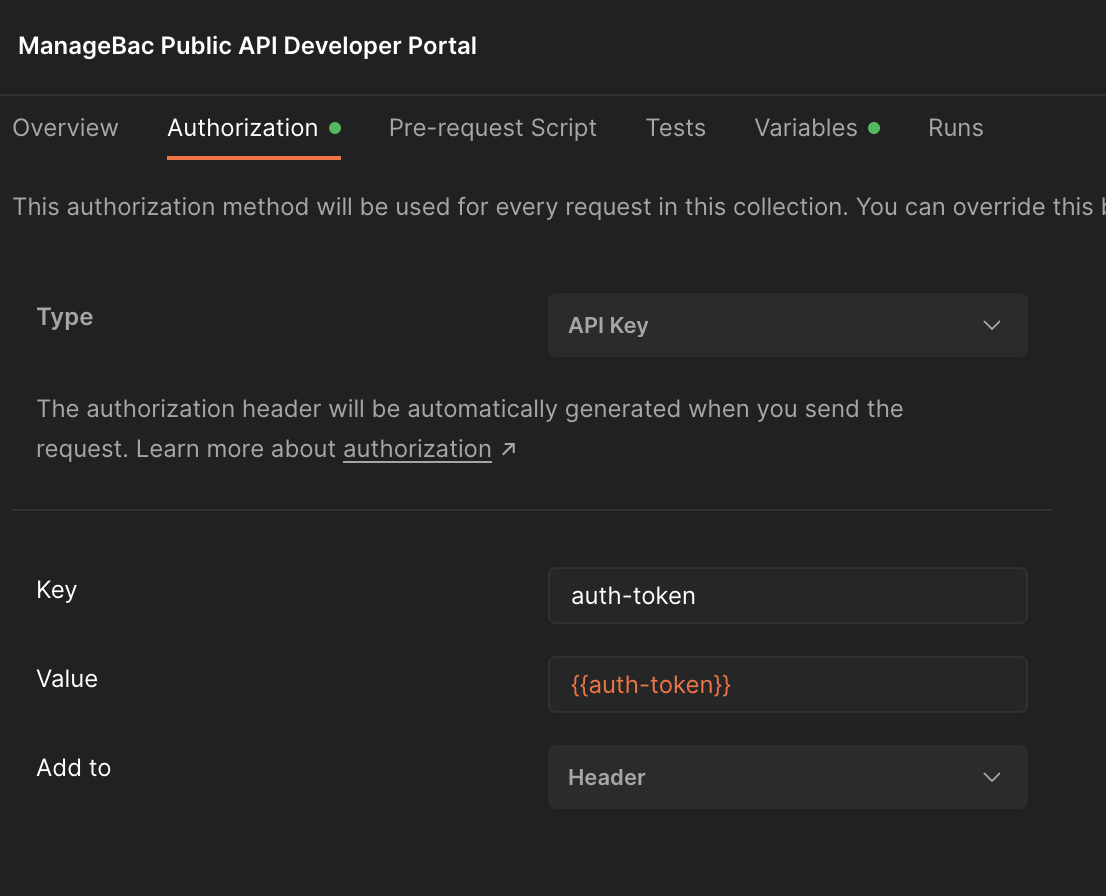Select the Authorization tab
This screenshot has height=896, width=1106.
click(x=254, y=128)
